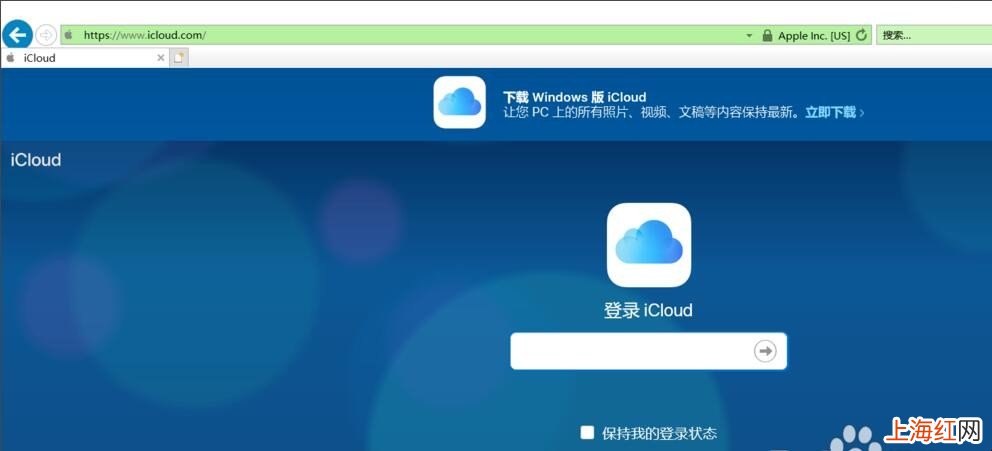Click the greyed-out Forward arrow button
This screenshot has width=992, height=451.
46,35
